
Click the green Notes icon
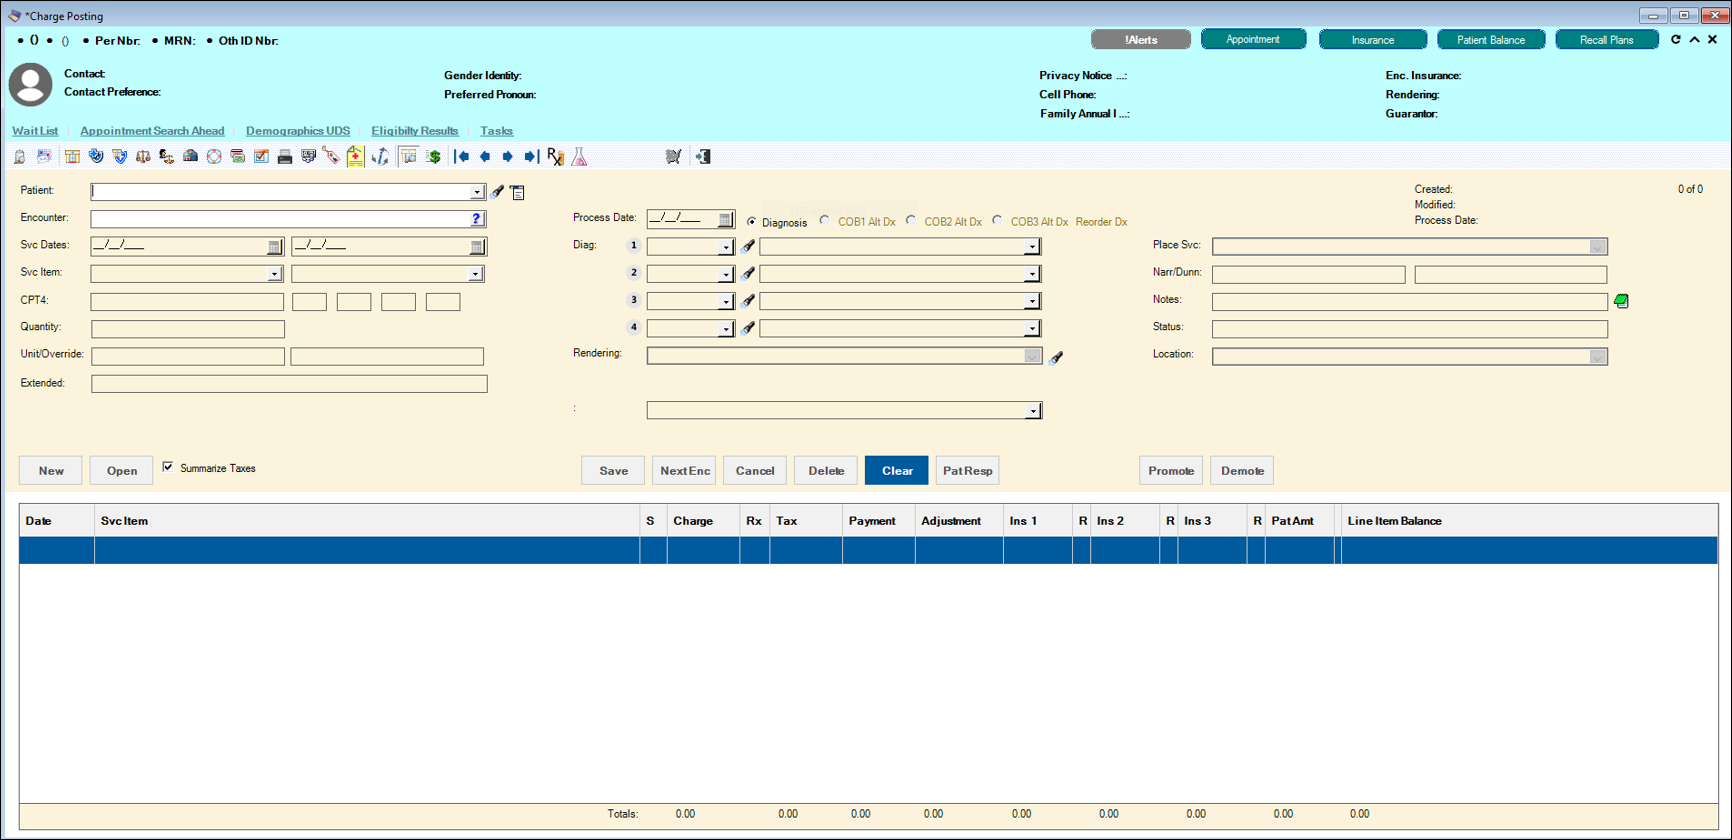(1621, 300)
